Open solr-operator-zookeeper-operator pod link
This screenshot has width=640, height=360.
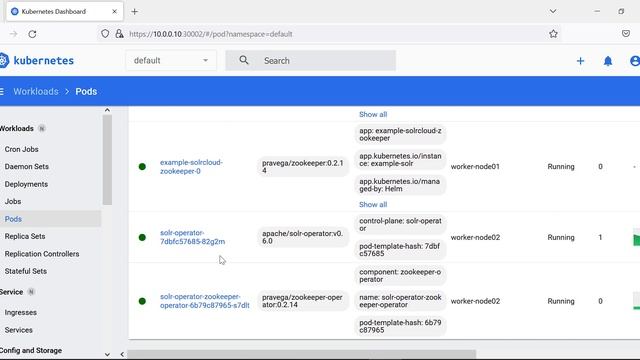(x=204, y=301)
